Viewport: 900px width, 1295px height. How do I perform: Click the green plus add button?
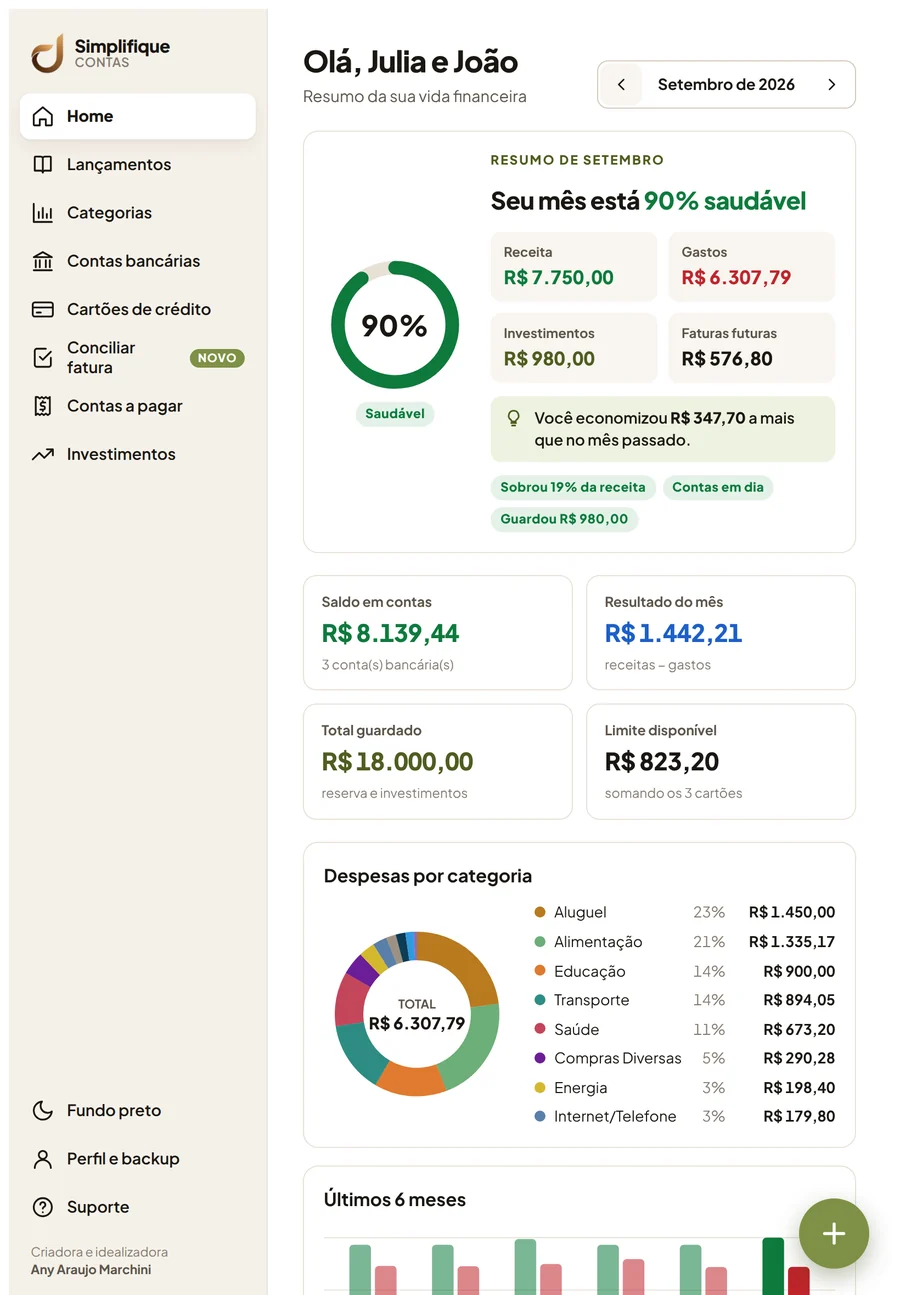834,1234
